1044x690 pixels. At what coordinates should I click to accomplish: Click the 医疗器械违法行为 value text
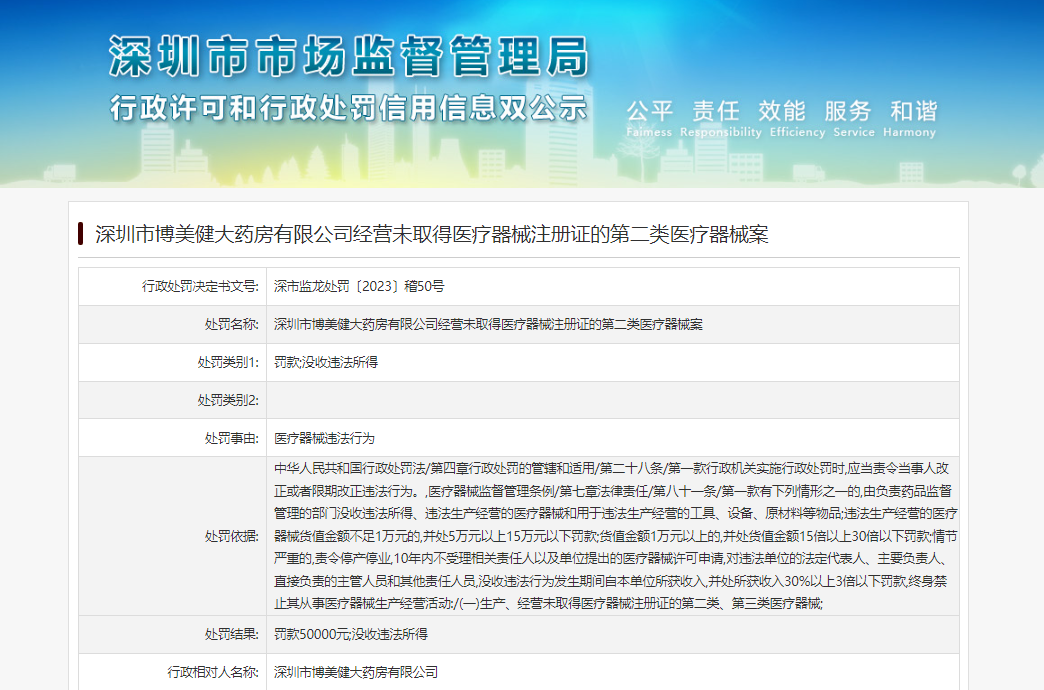(x=324, y=438)
